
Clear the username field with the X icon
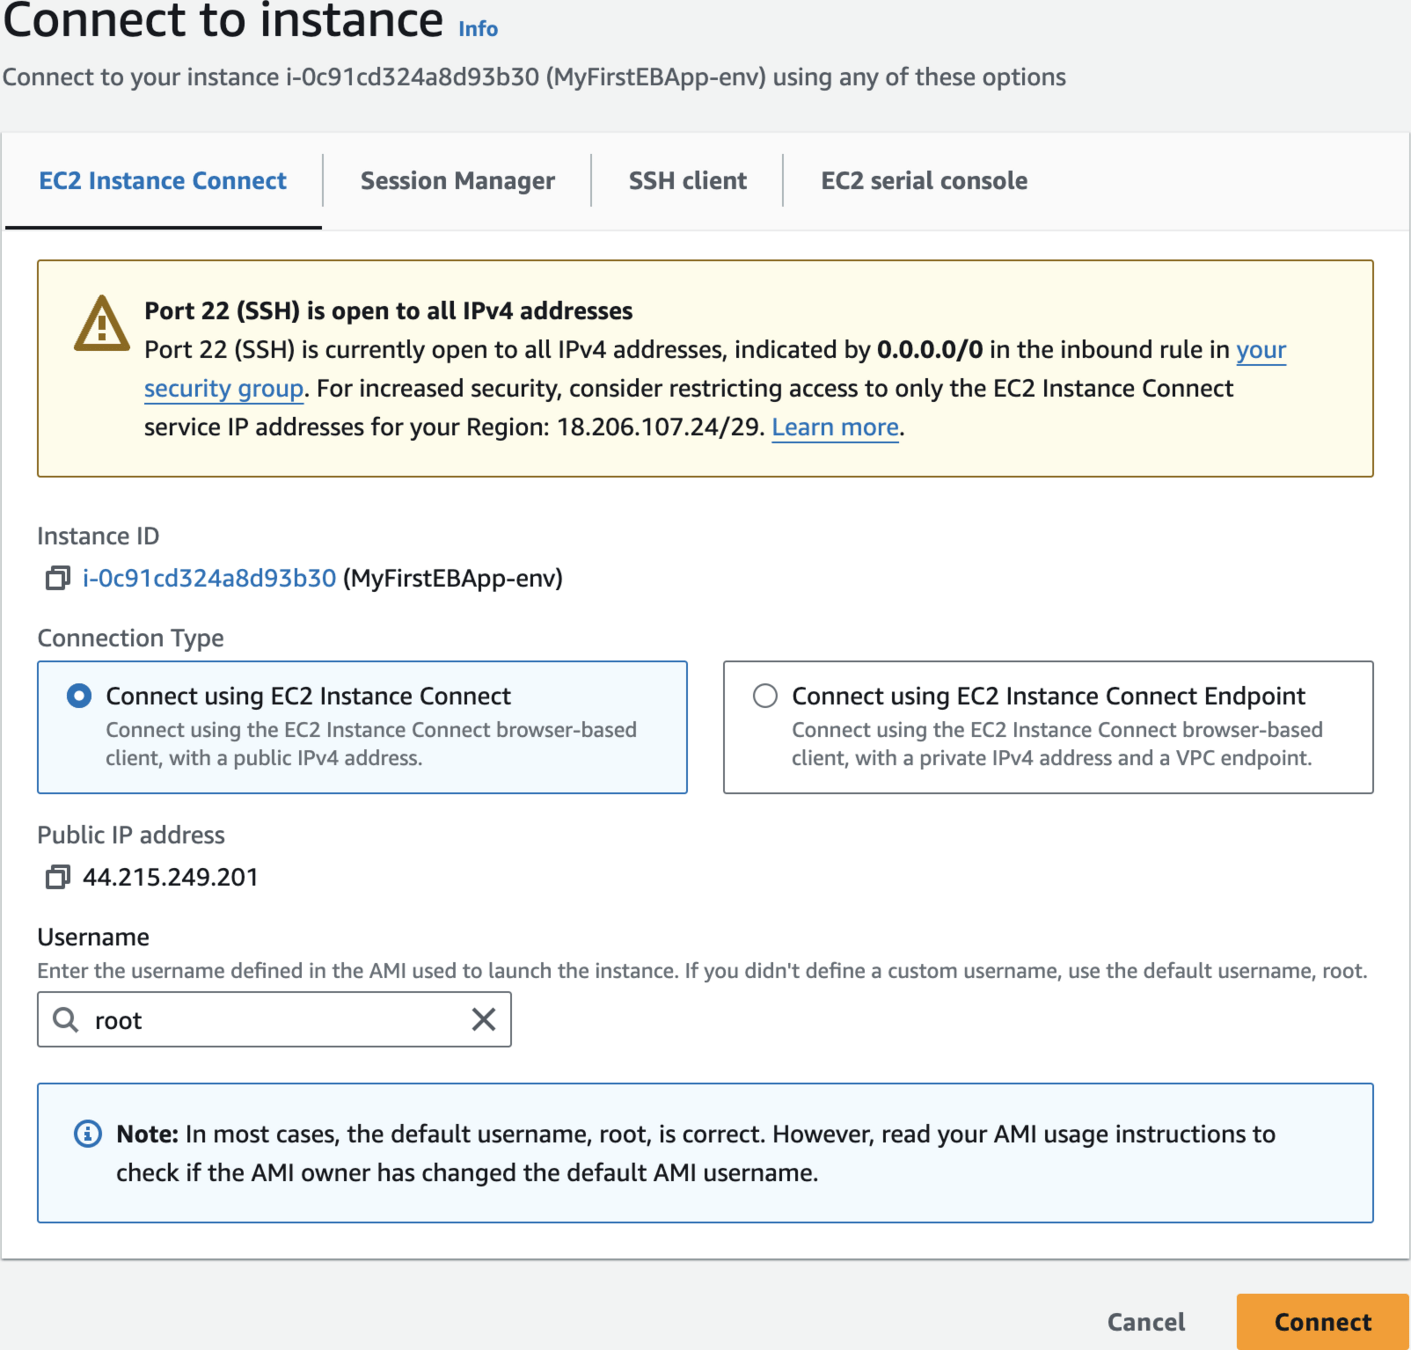click(x=483, y=1019)
